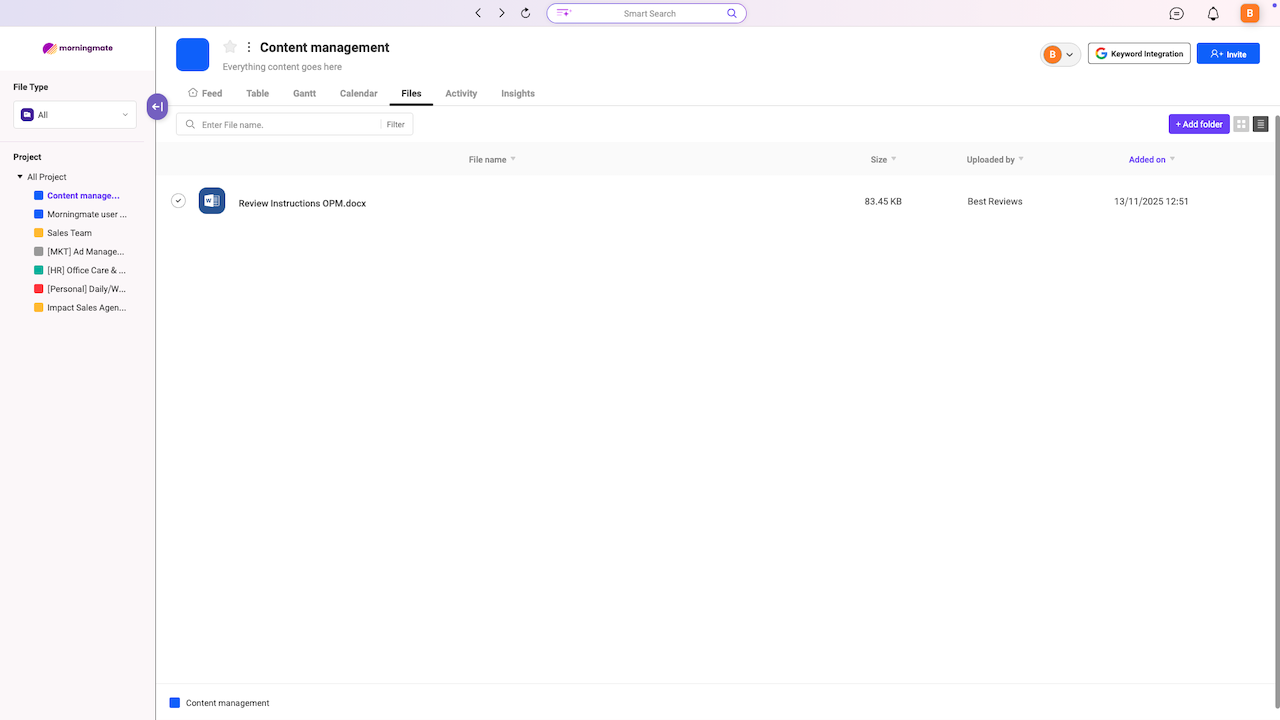The height and width of the screenshot is (720, 1280).
Task: Open the chat messages icon
Action: pyautogui.click(x=1177, y=13)
